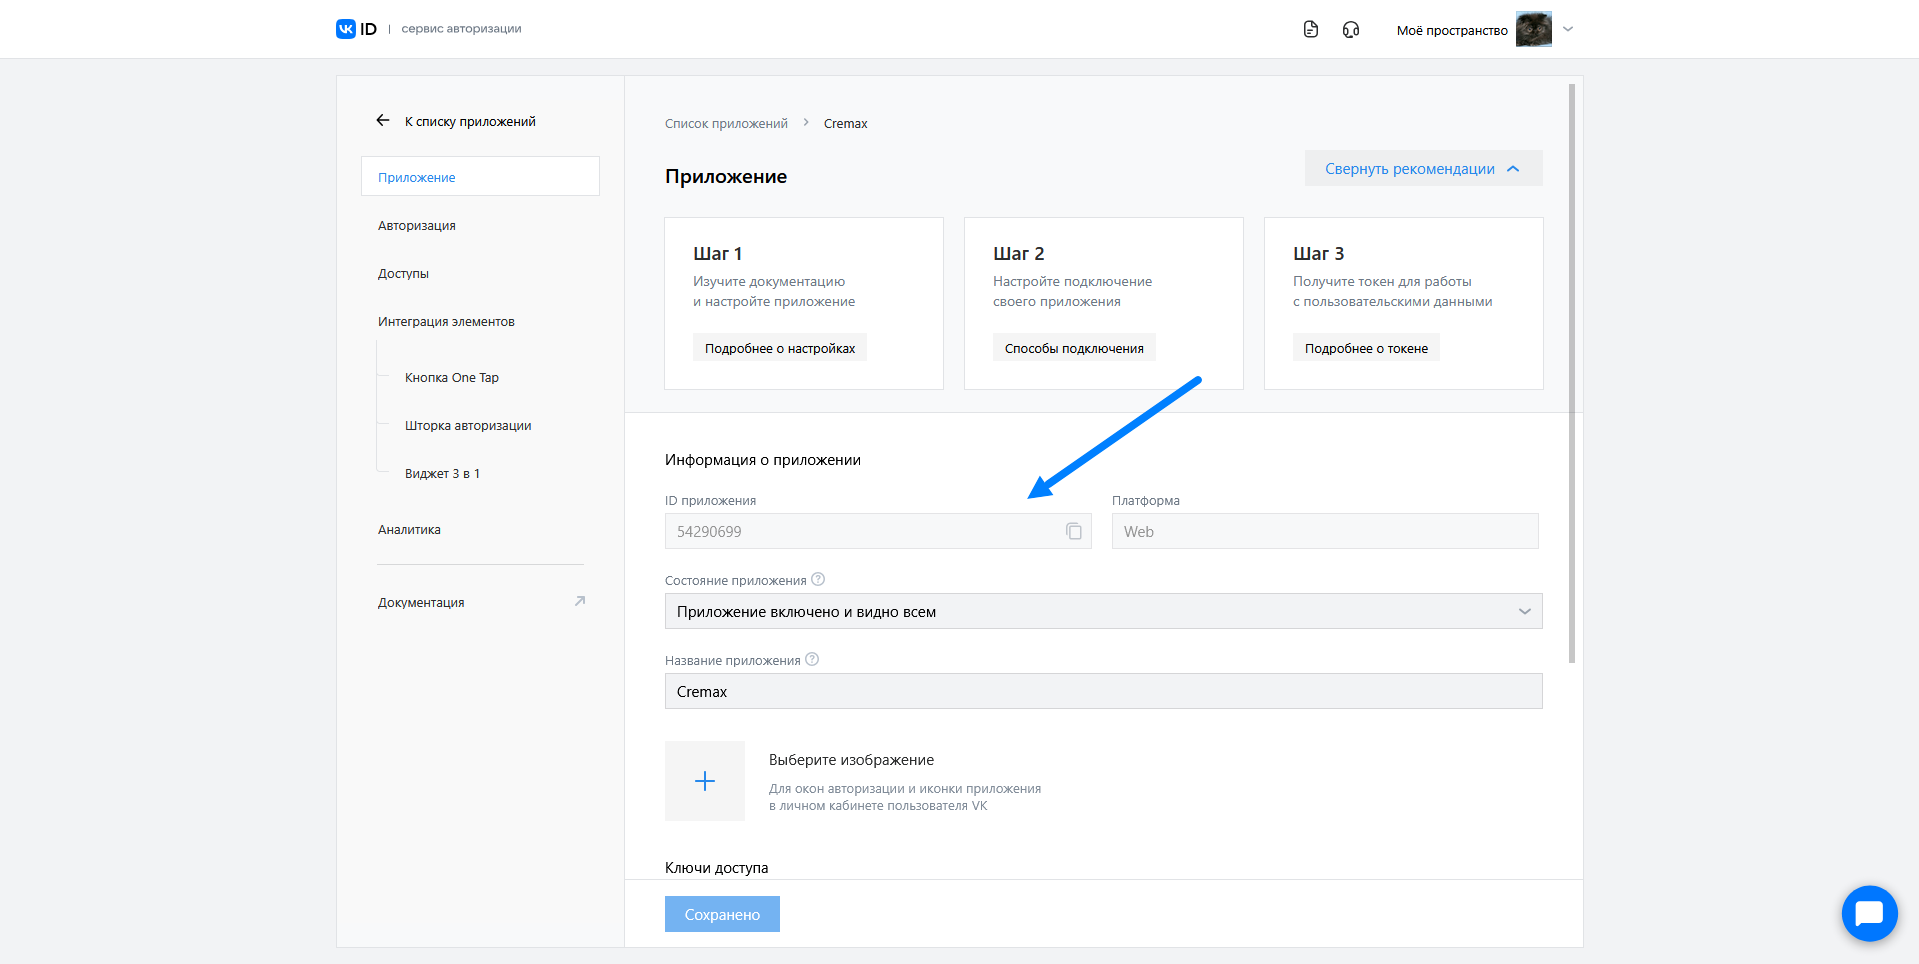
Task: Open the documentation page icon in header
Action: tap(1311, 30)
